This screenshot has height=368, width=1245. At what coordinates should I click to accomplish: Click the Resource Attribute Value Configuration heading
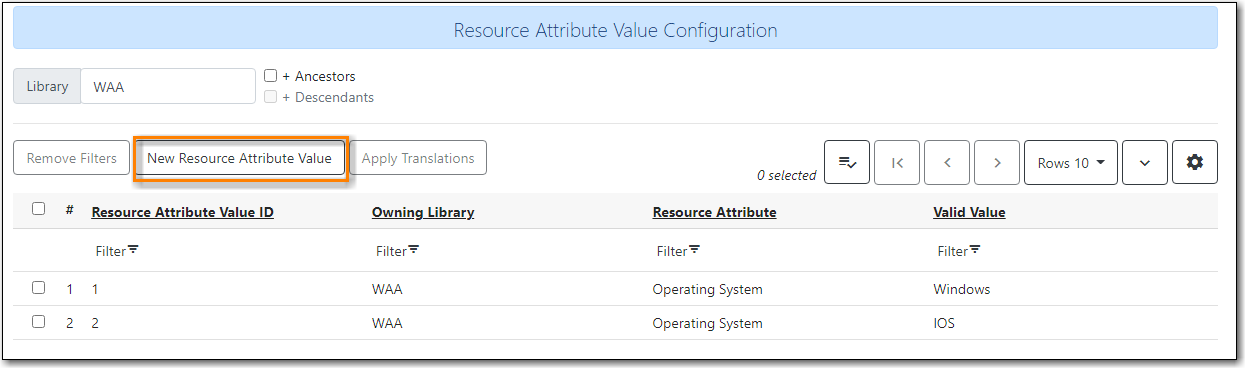pos(615,30)
